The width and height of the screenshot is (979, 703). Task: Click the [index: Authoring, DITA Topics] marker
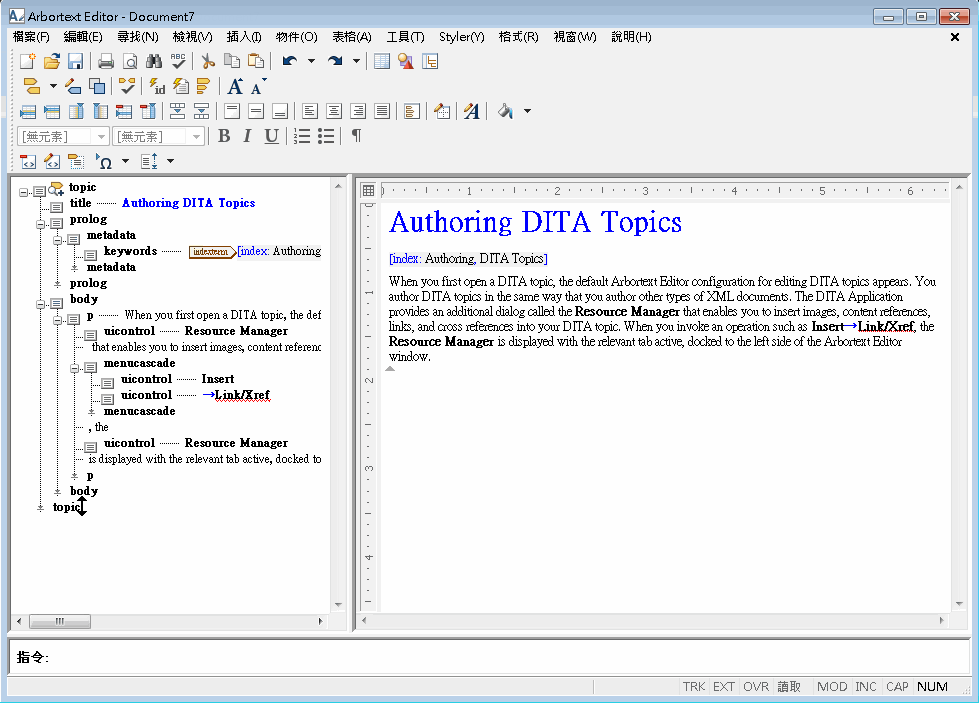pos(468,258)
